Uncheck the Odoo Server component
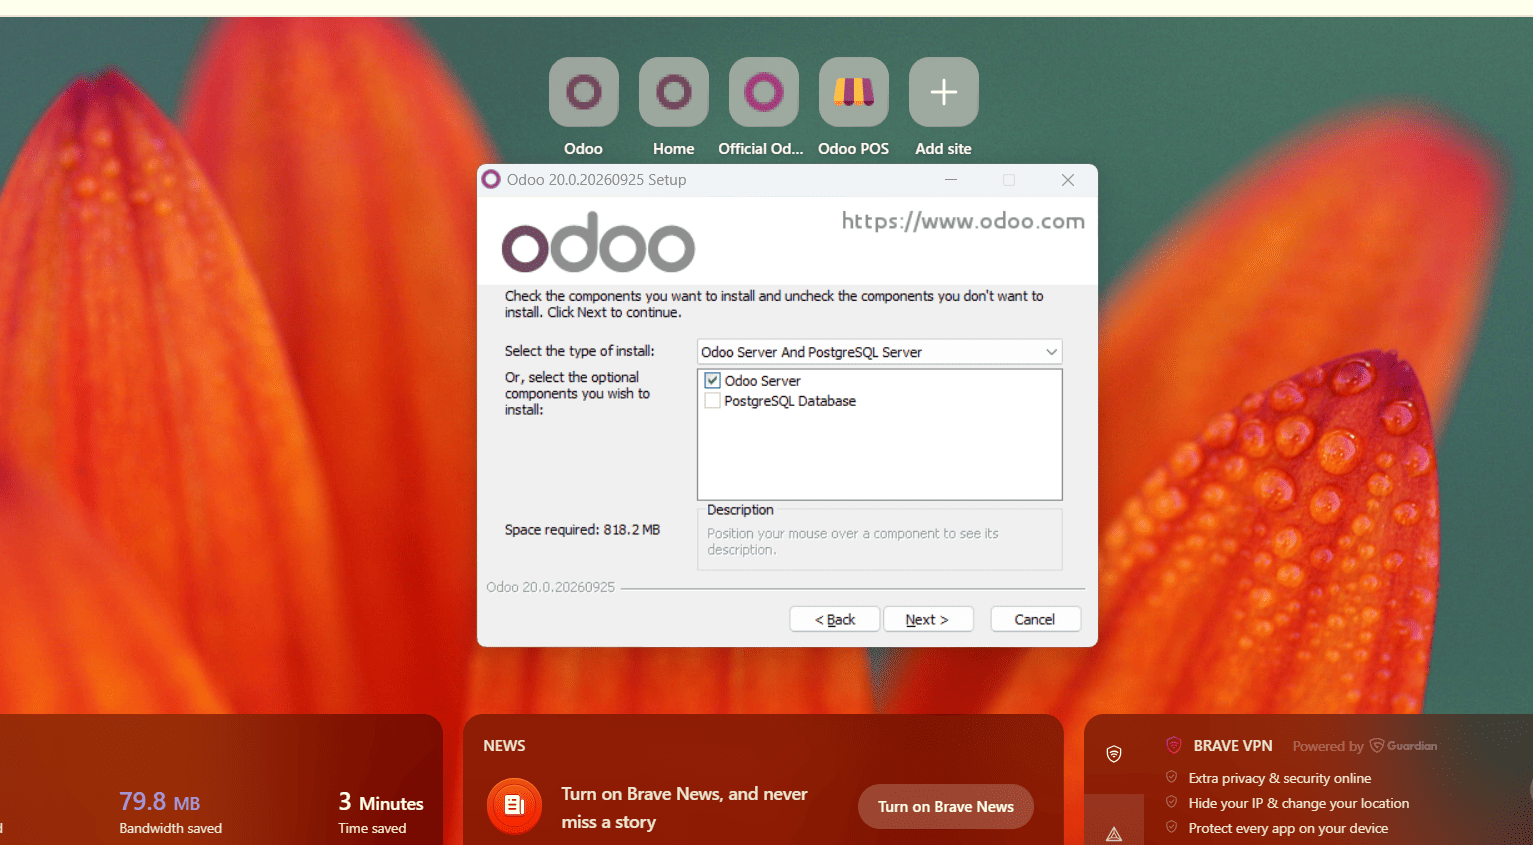Image resolution: width=1533 pixels, height=845 pixels. click(713, 380)
